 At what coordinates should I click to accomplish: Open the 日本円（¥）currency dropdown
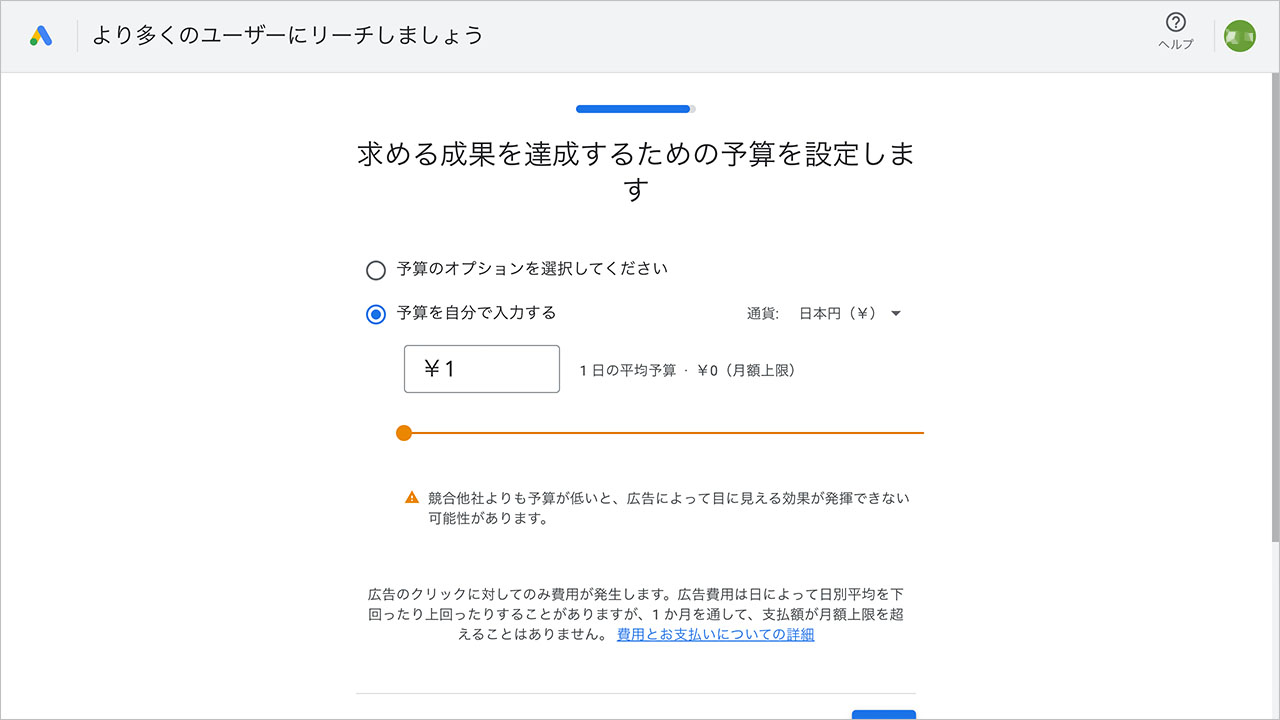(844, 313)
